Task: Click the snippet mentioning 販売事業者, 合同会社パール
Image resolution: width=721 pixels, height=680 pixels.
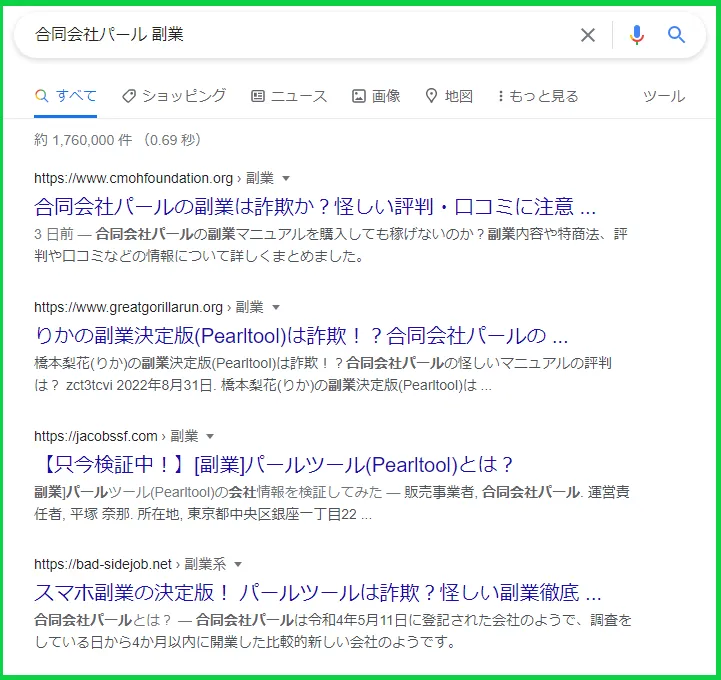Action: [x=332, y=503]
